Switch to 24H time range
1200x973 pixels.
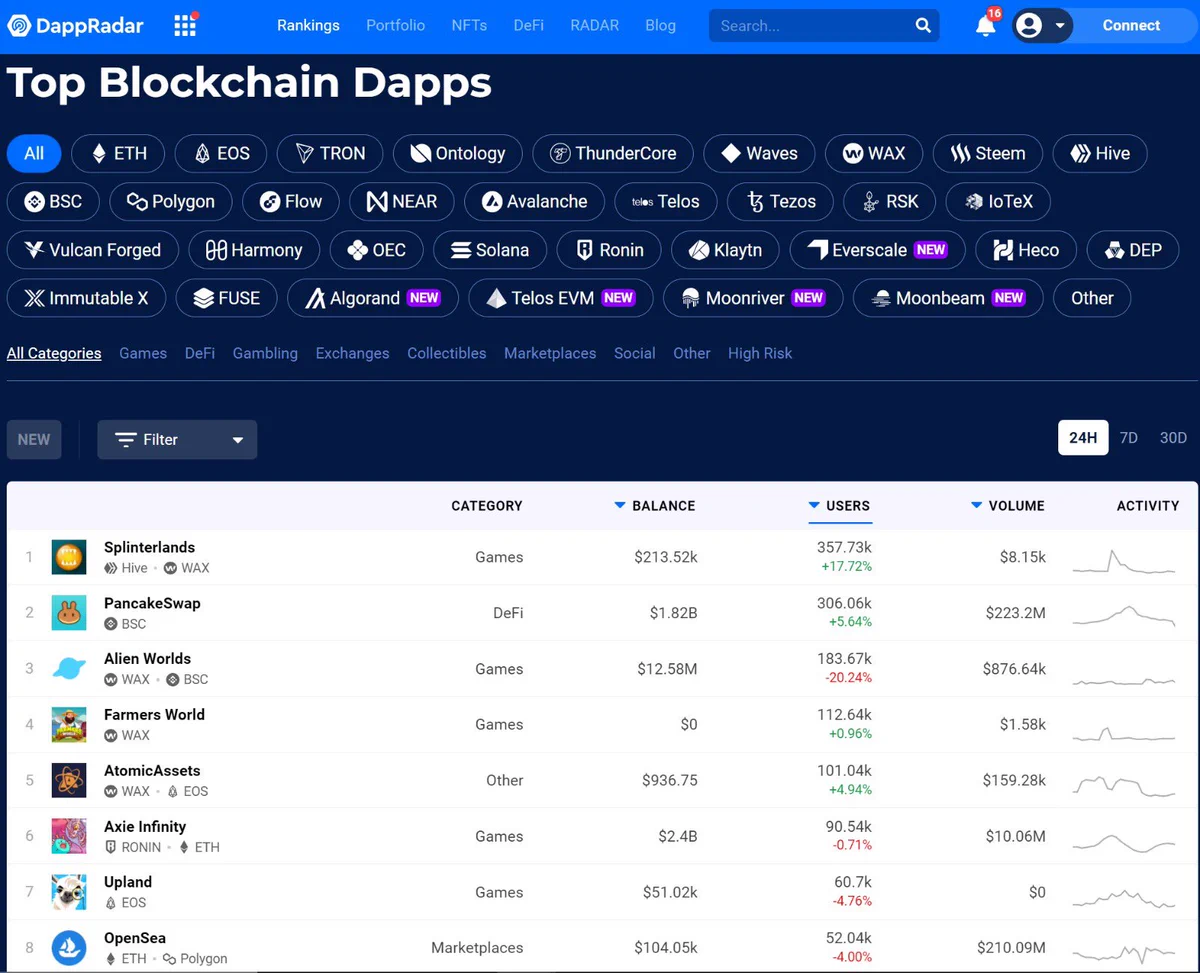[x=1083, y=438]
